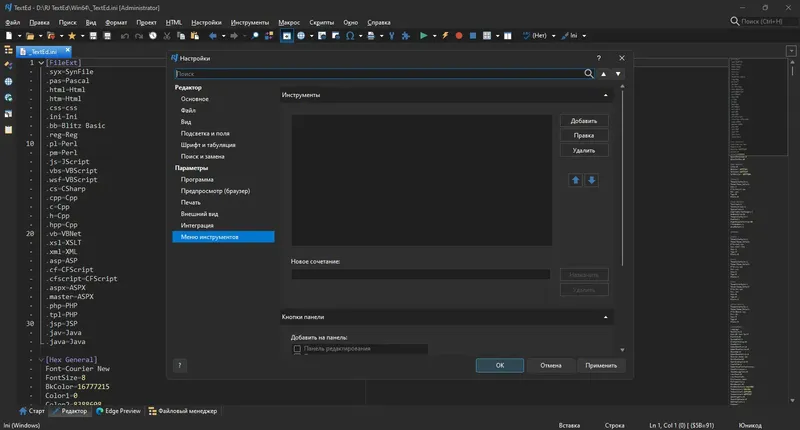
Task: Click the red Record macro circle icon
Action: [x=459, y=36]
